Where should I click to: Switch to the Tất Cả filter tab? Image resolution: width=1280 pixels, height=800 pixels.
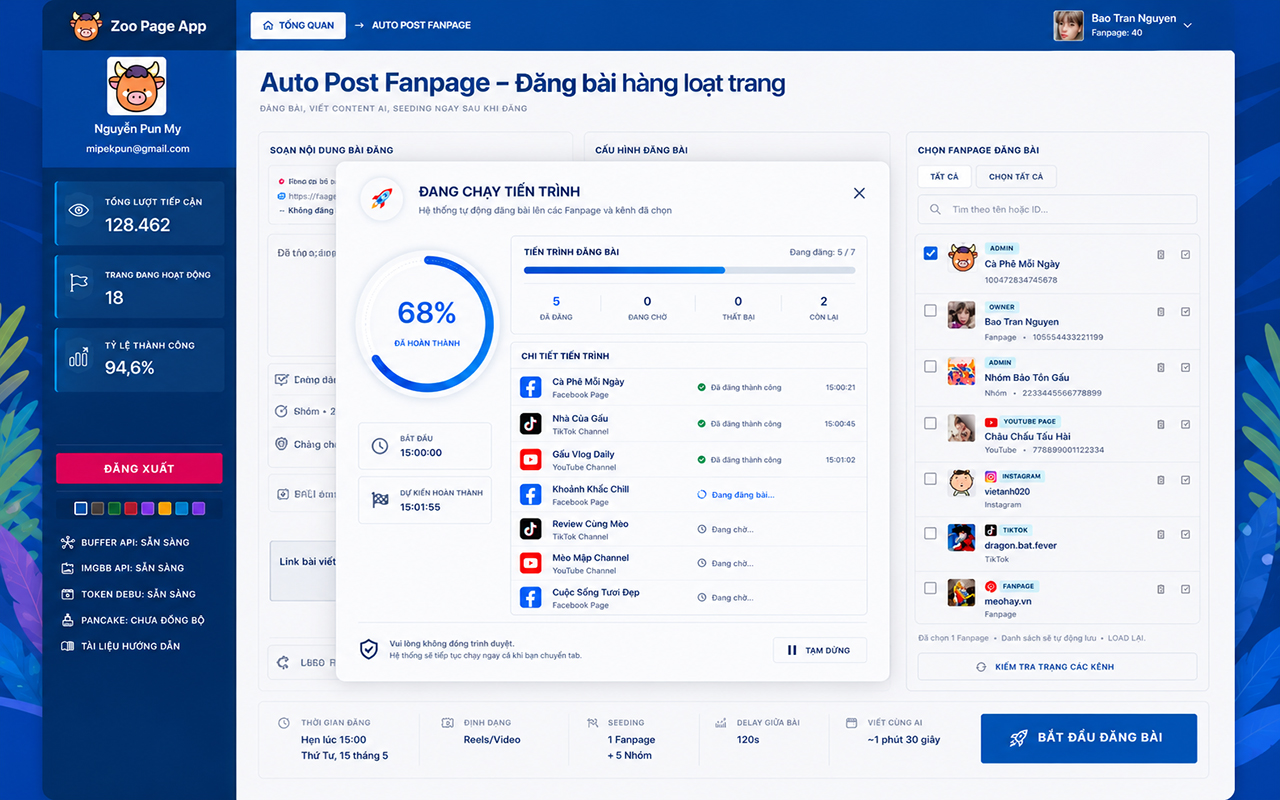pos(944,177)
